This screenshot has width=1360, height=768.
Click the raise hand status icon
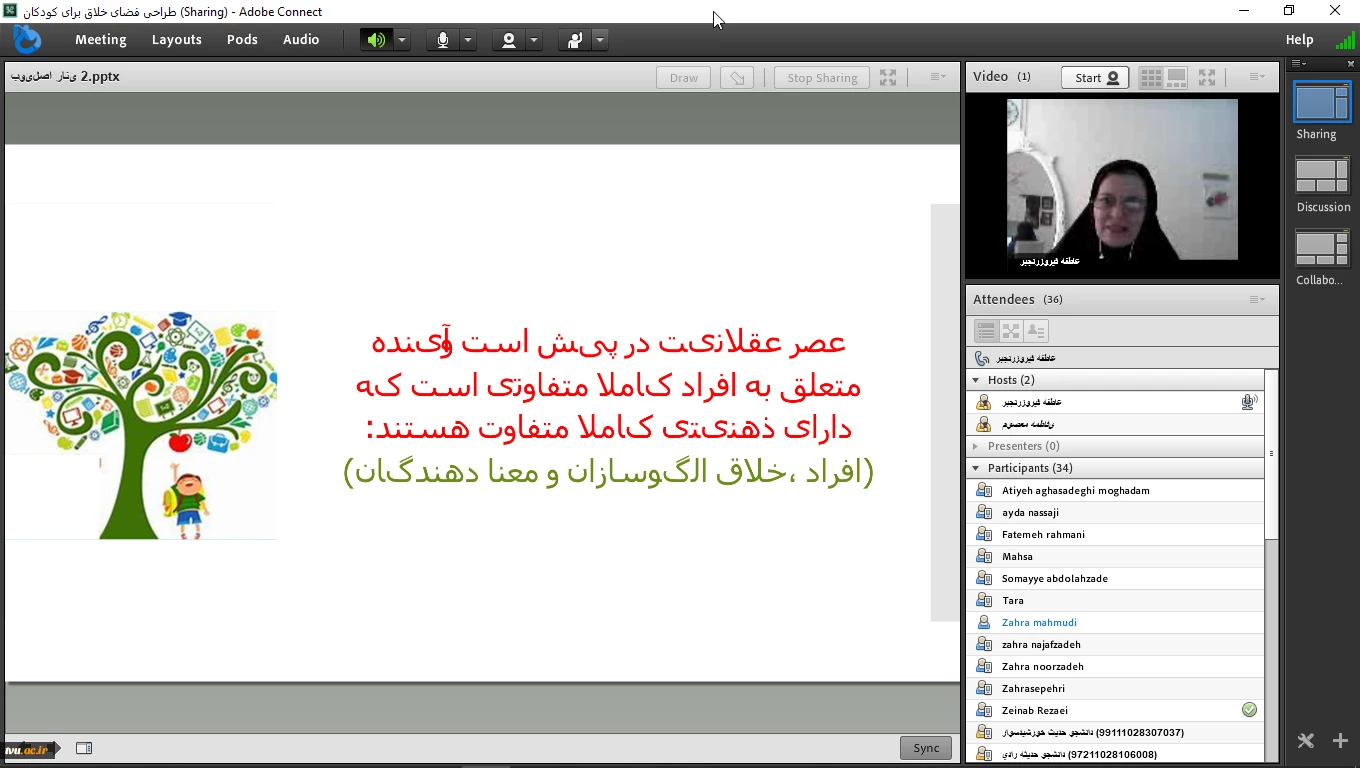click(575, 40)
